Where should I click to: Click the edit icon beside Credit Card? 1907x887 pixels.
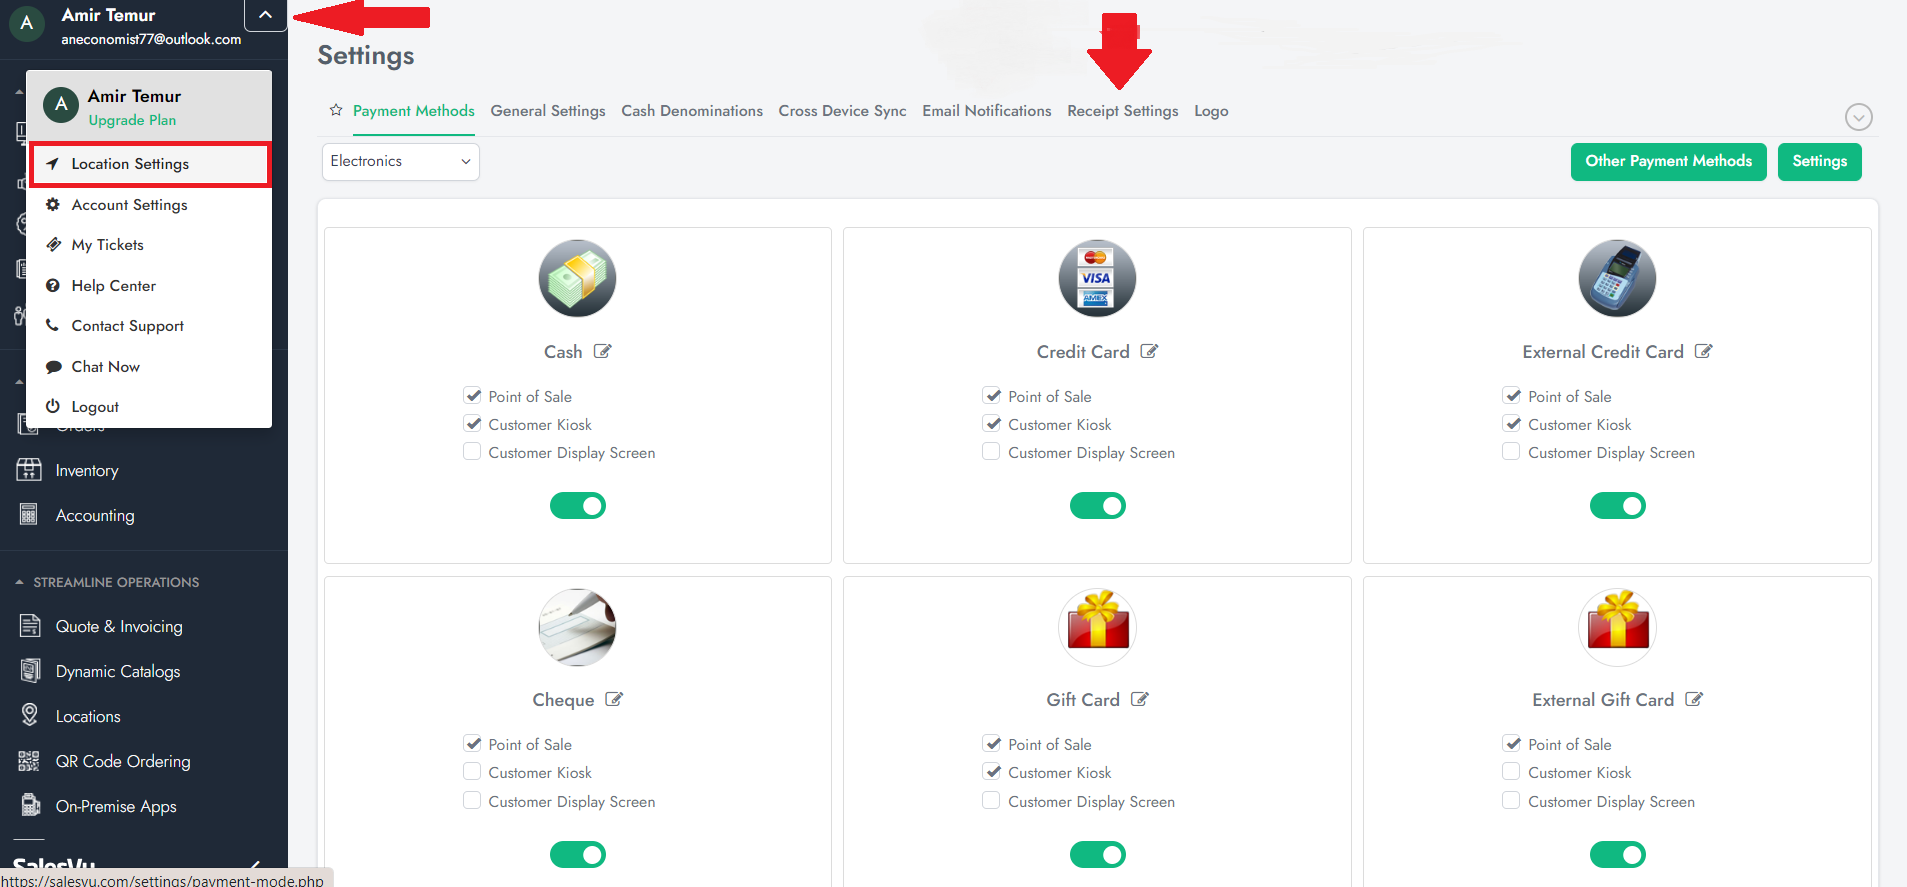[1149, 351]
